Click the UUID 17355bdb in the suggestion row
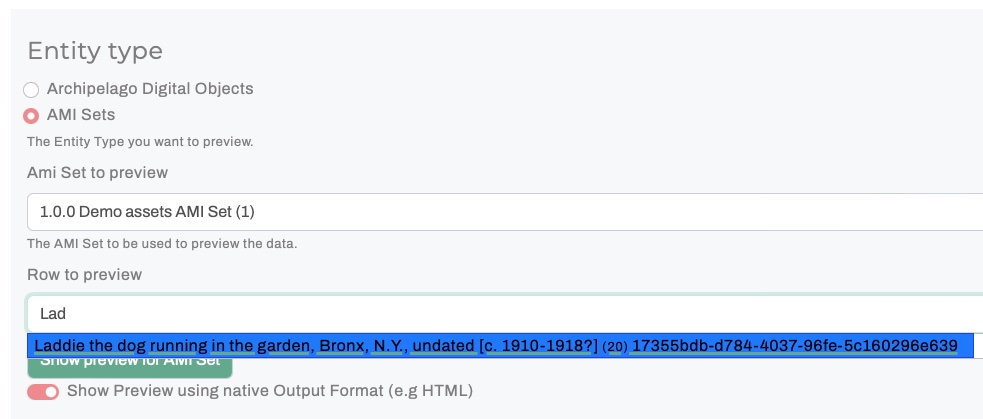Image resolution: width=983 pixels, height=419 pixels. pos(794,346)
